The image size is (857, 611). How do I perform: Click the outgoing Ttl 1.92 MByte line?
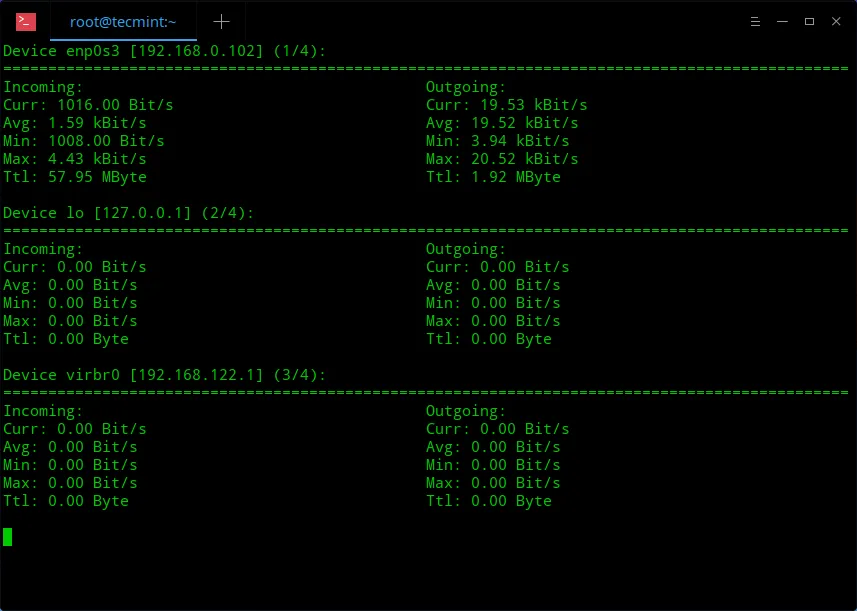coord(493,177)
